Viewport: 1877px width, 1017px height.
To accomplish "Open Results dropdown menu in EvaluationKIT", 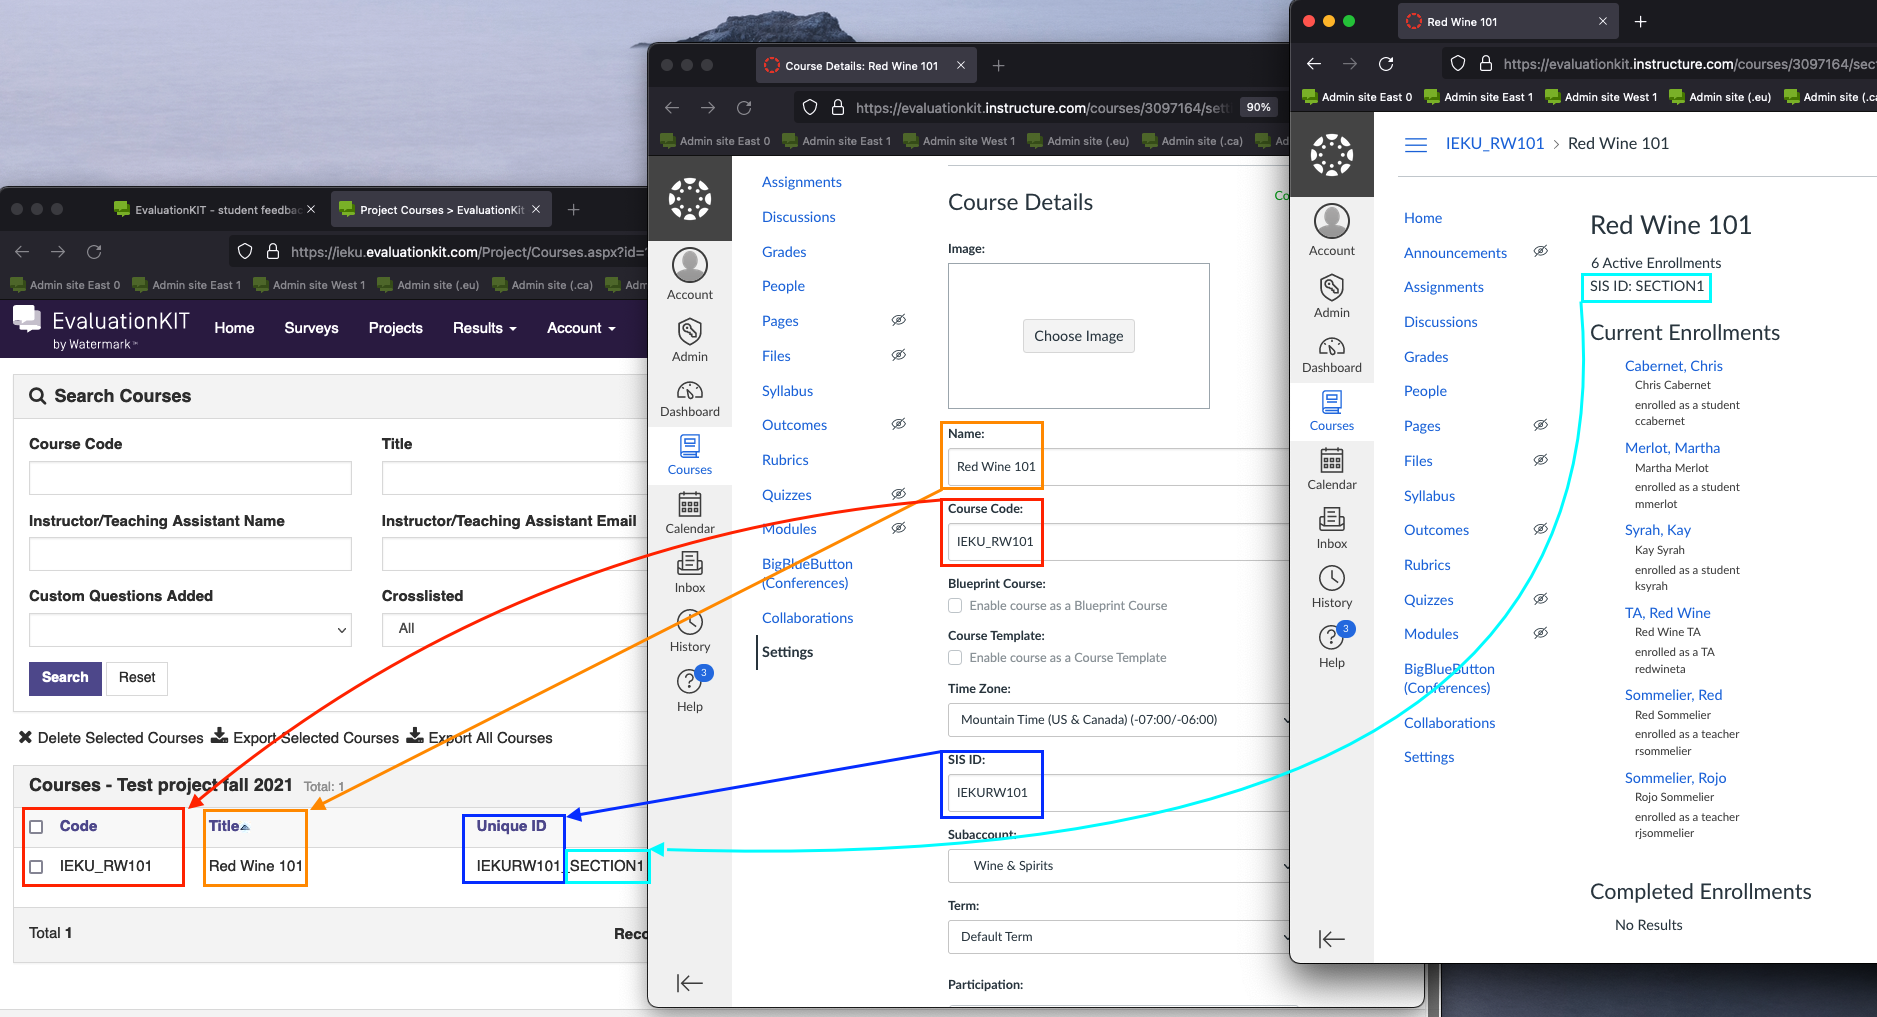I will 485,328.
